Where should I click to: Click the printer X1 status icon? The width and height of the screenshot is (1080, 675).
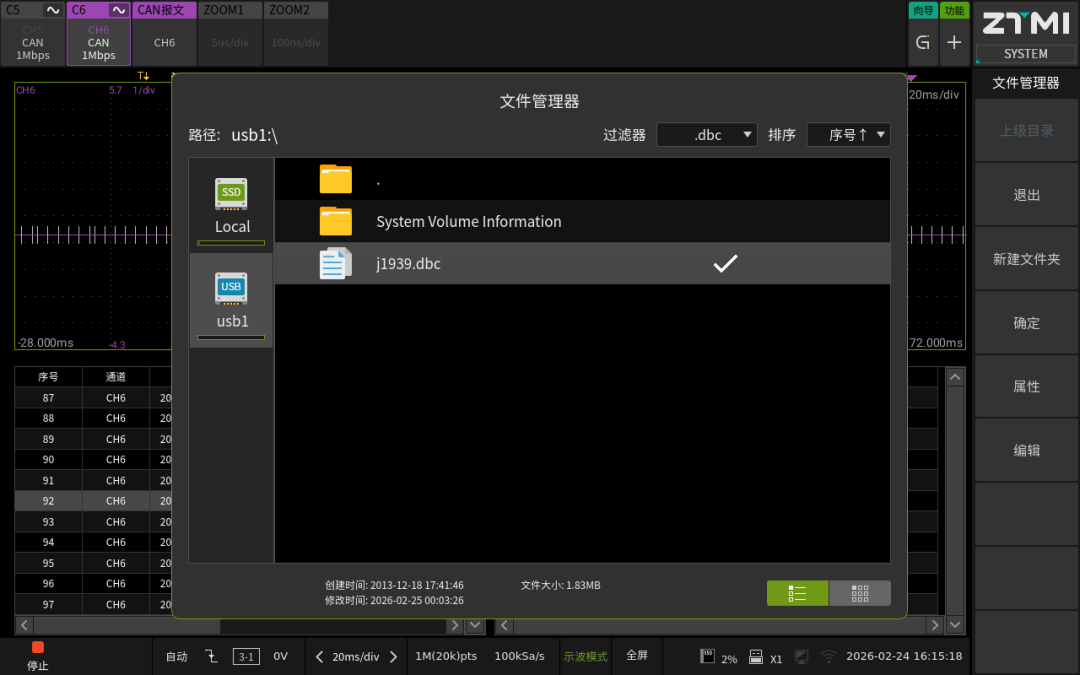(x=763, y=656)
